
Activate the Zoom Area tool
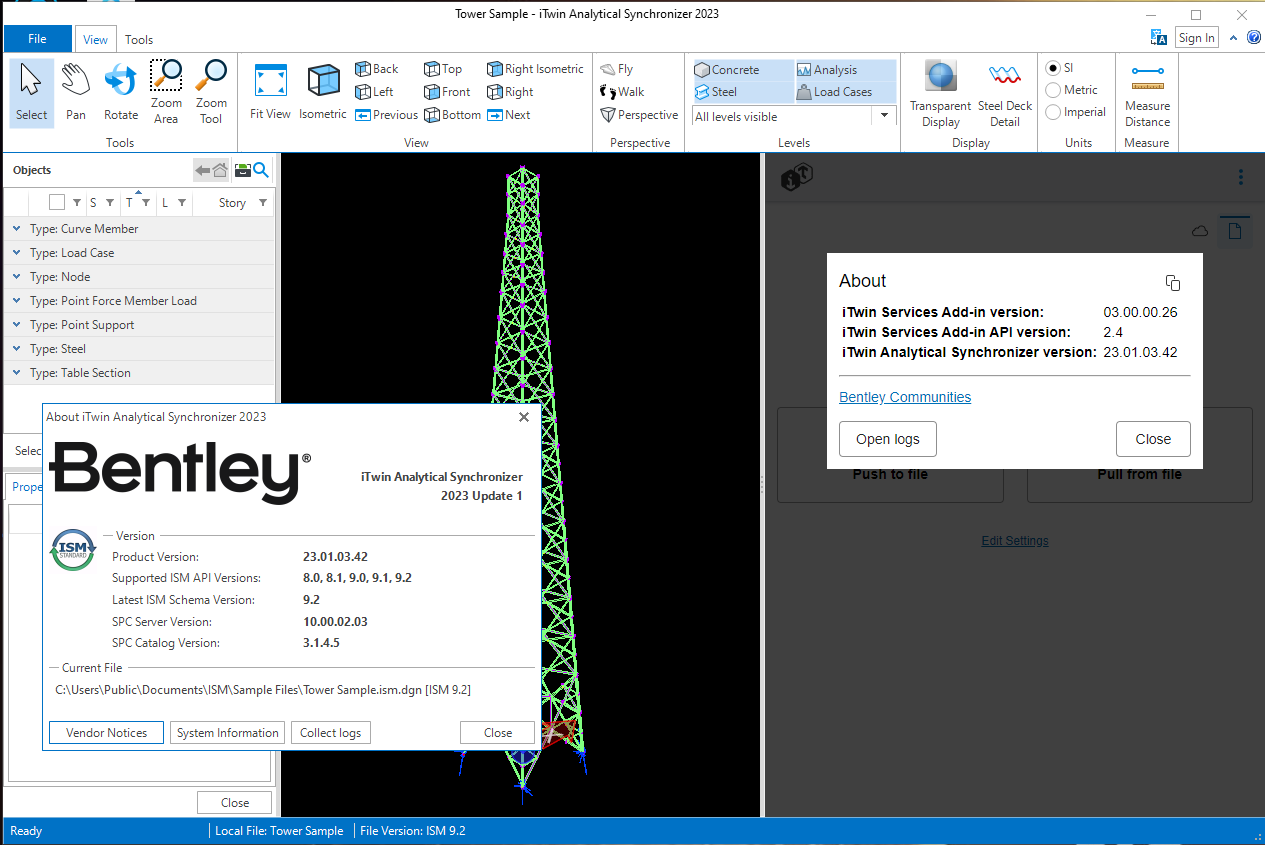(166, 92)
